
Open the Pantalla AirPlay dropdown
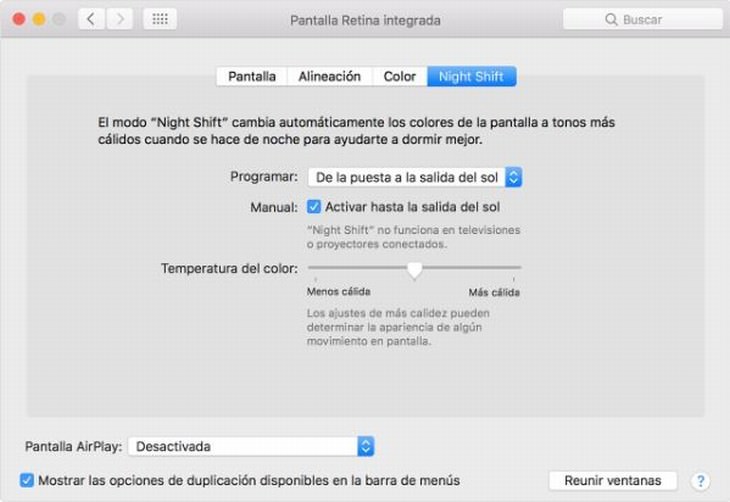[251, 446]
